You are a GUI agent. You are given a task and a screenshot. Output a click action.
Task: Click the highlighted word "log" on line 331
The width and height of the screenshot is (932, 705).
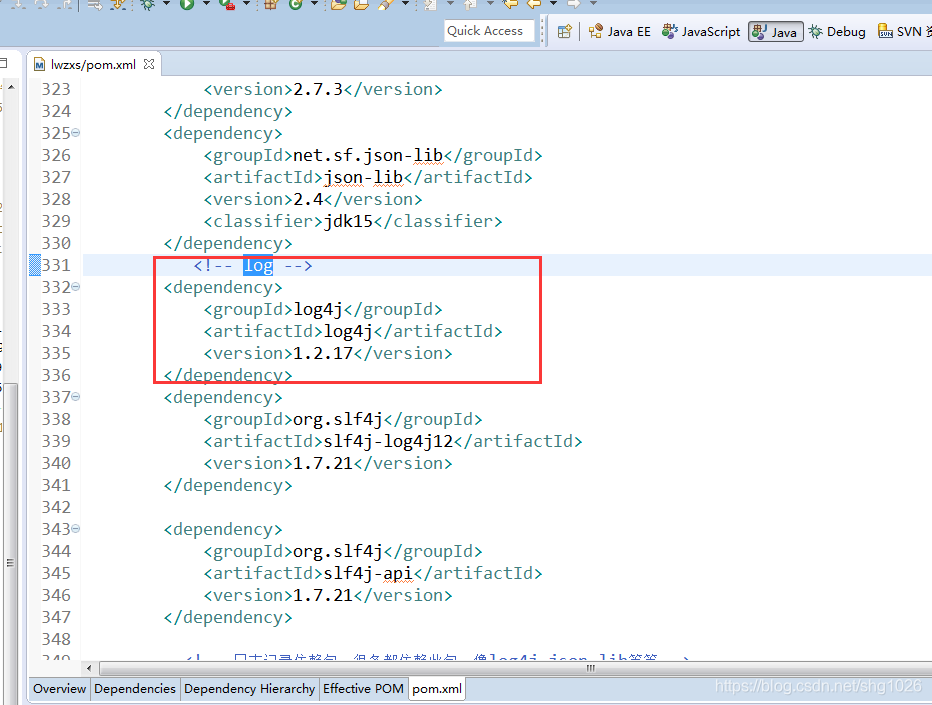click(258, 265)
